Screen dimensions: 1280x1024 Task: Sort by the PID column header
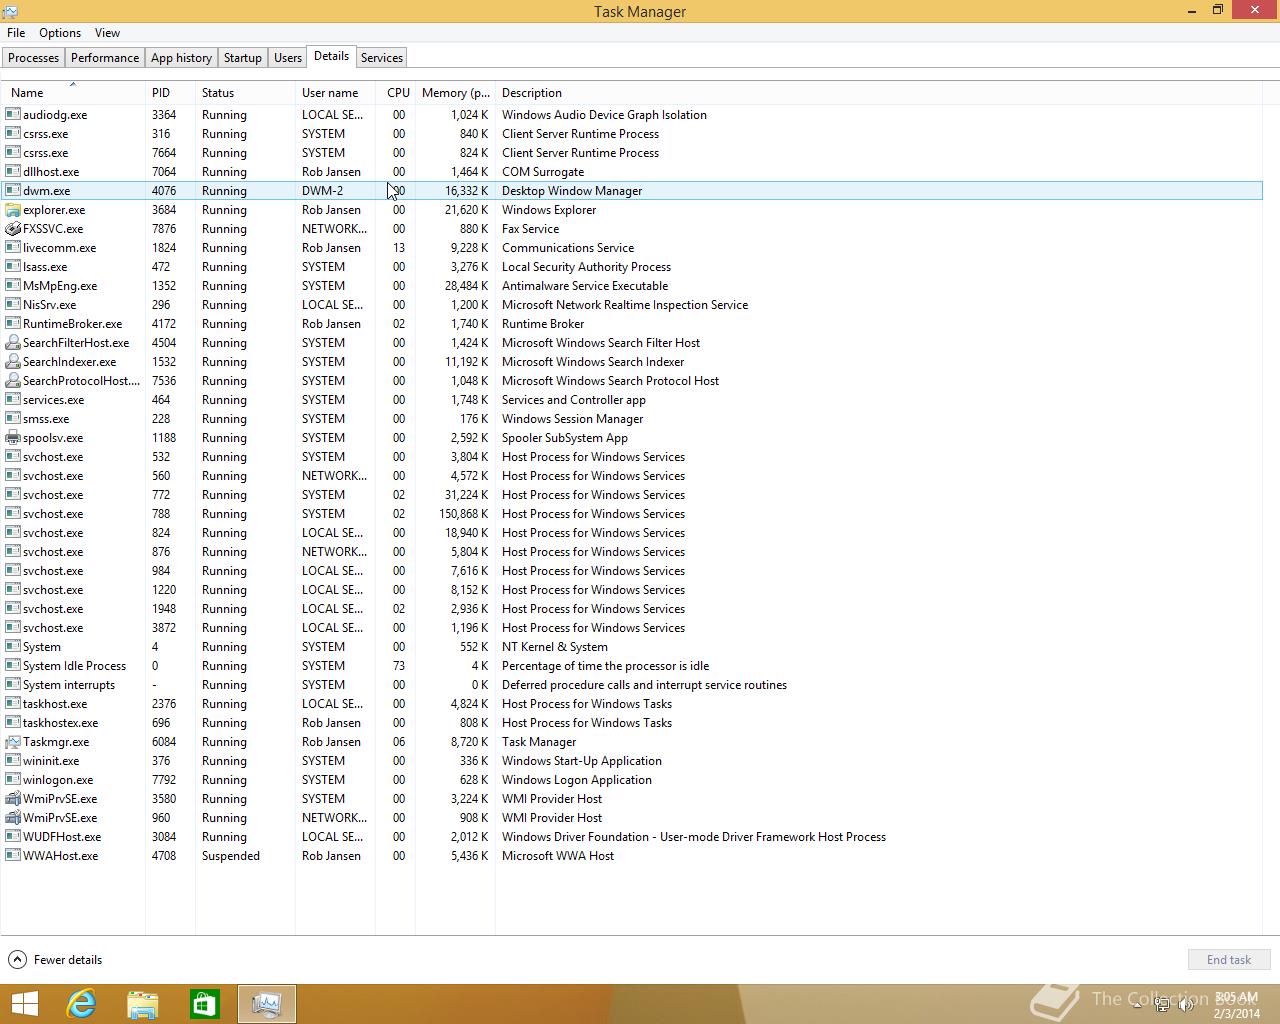pyautogui.click(x=170, y=93)
